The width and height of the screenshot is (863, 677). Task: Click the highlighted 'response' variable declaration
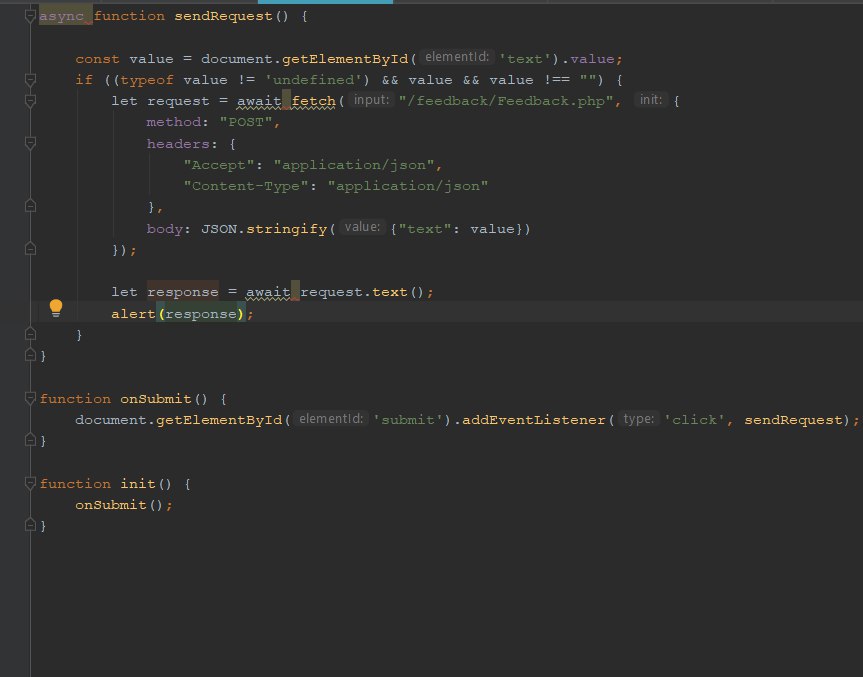183,292
